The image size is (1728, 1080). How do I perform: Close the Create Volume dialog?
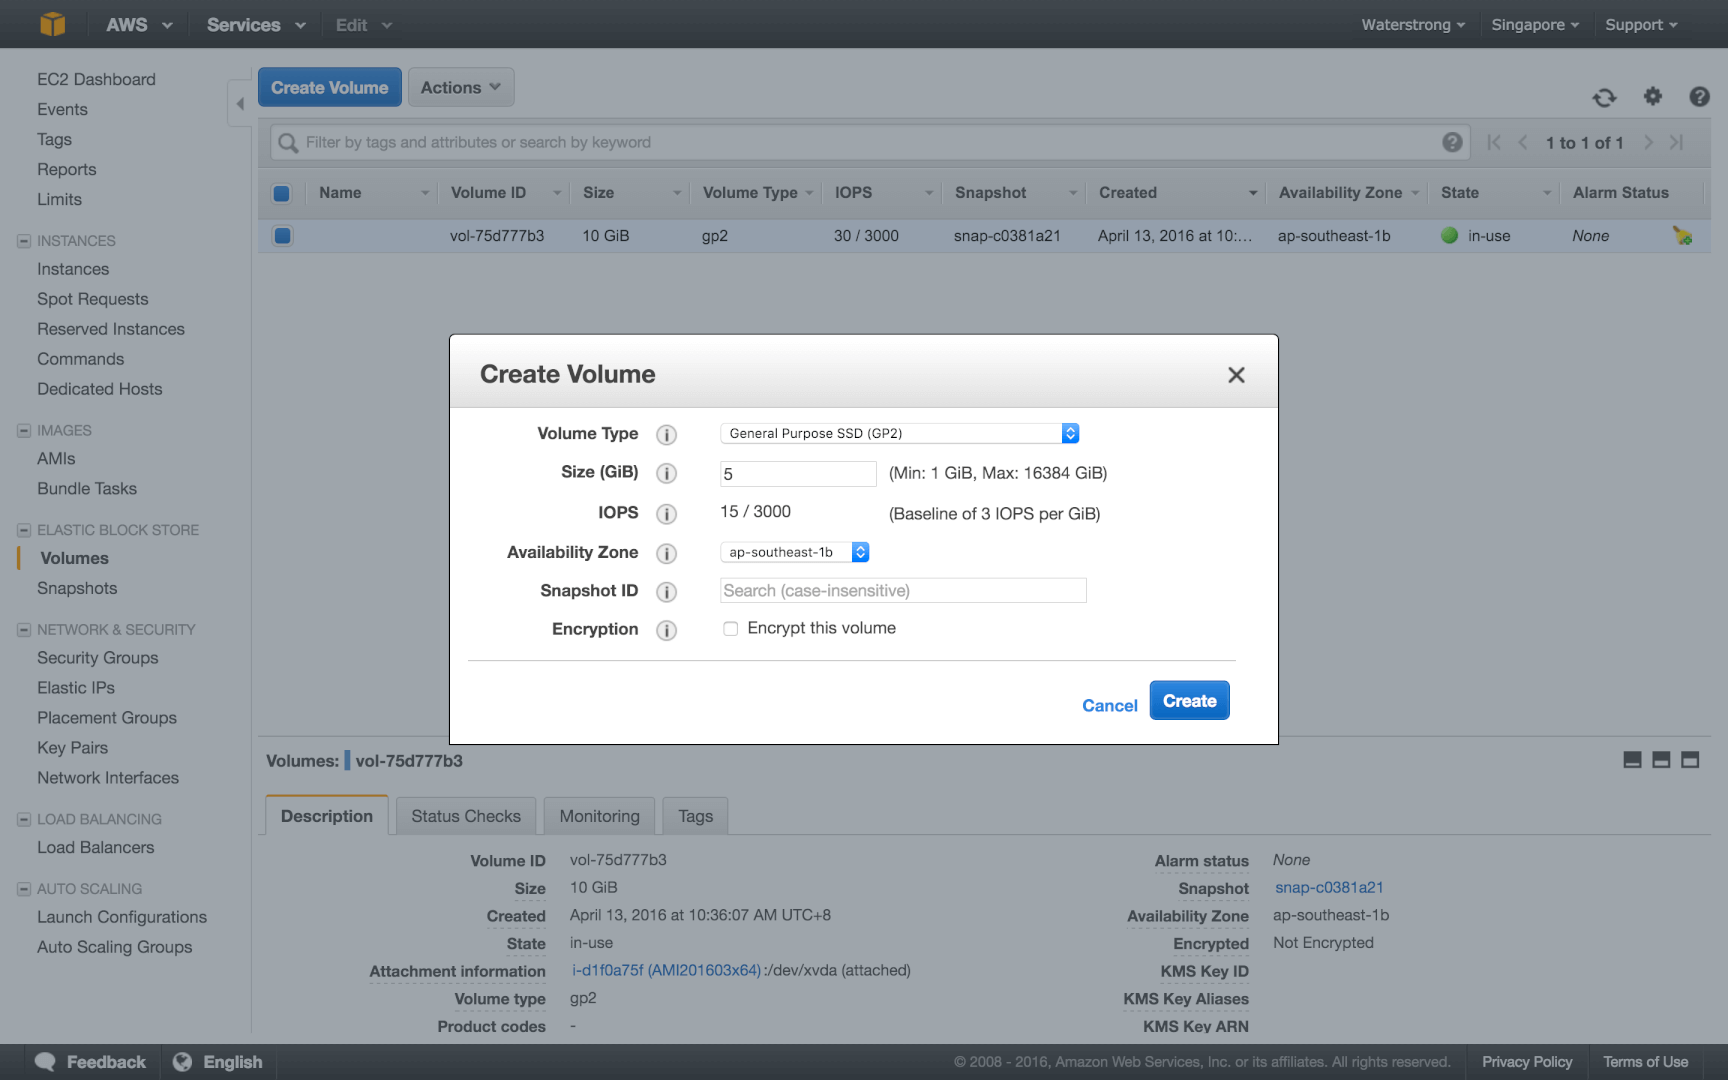click(x=1236, y=375)
